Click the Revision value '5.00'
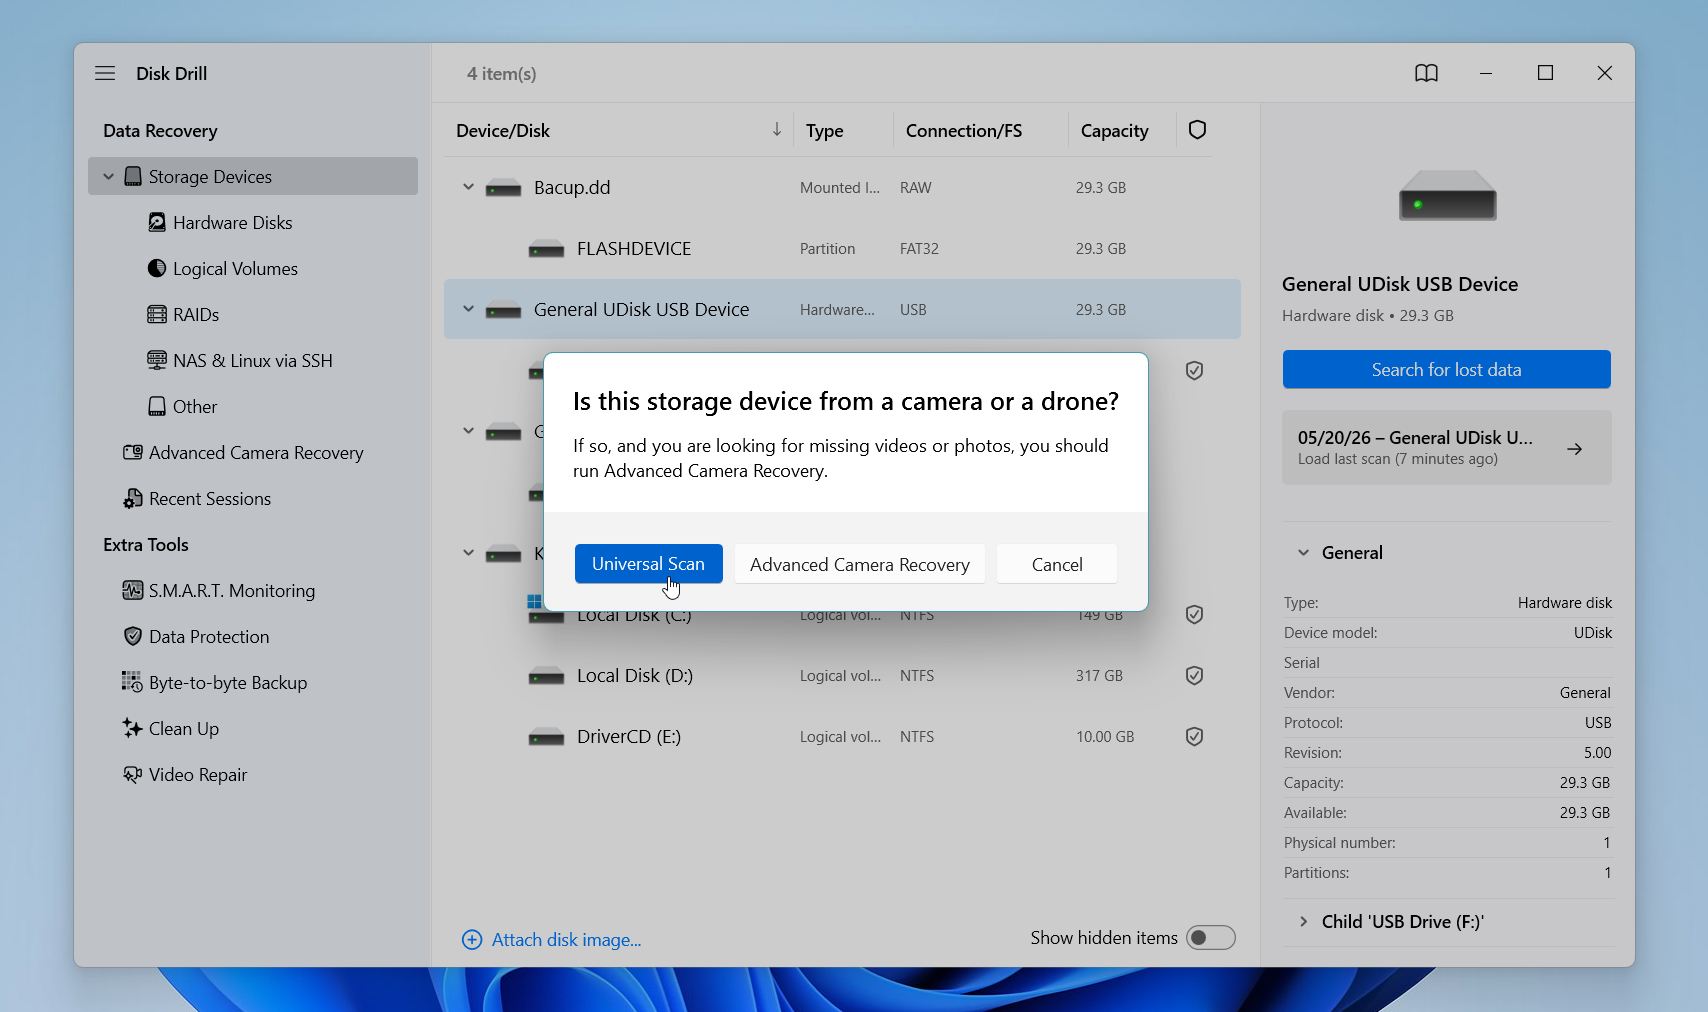This screenshot has height=1012, width=1708. click(x=1597, y=752)
